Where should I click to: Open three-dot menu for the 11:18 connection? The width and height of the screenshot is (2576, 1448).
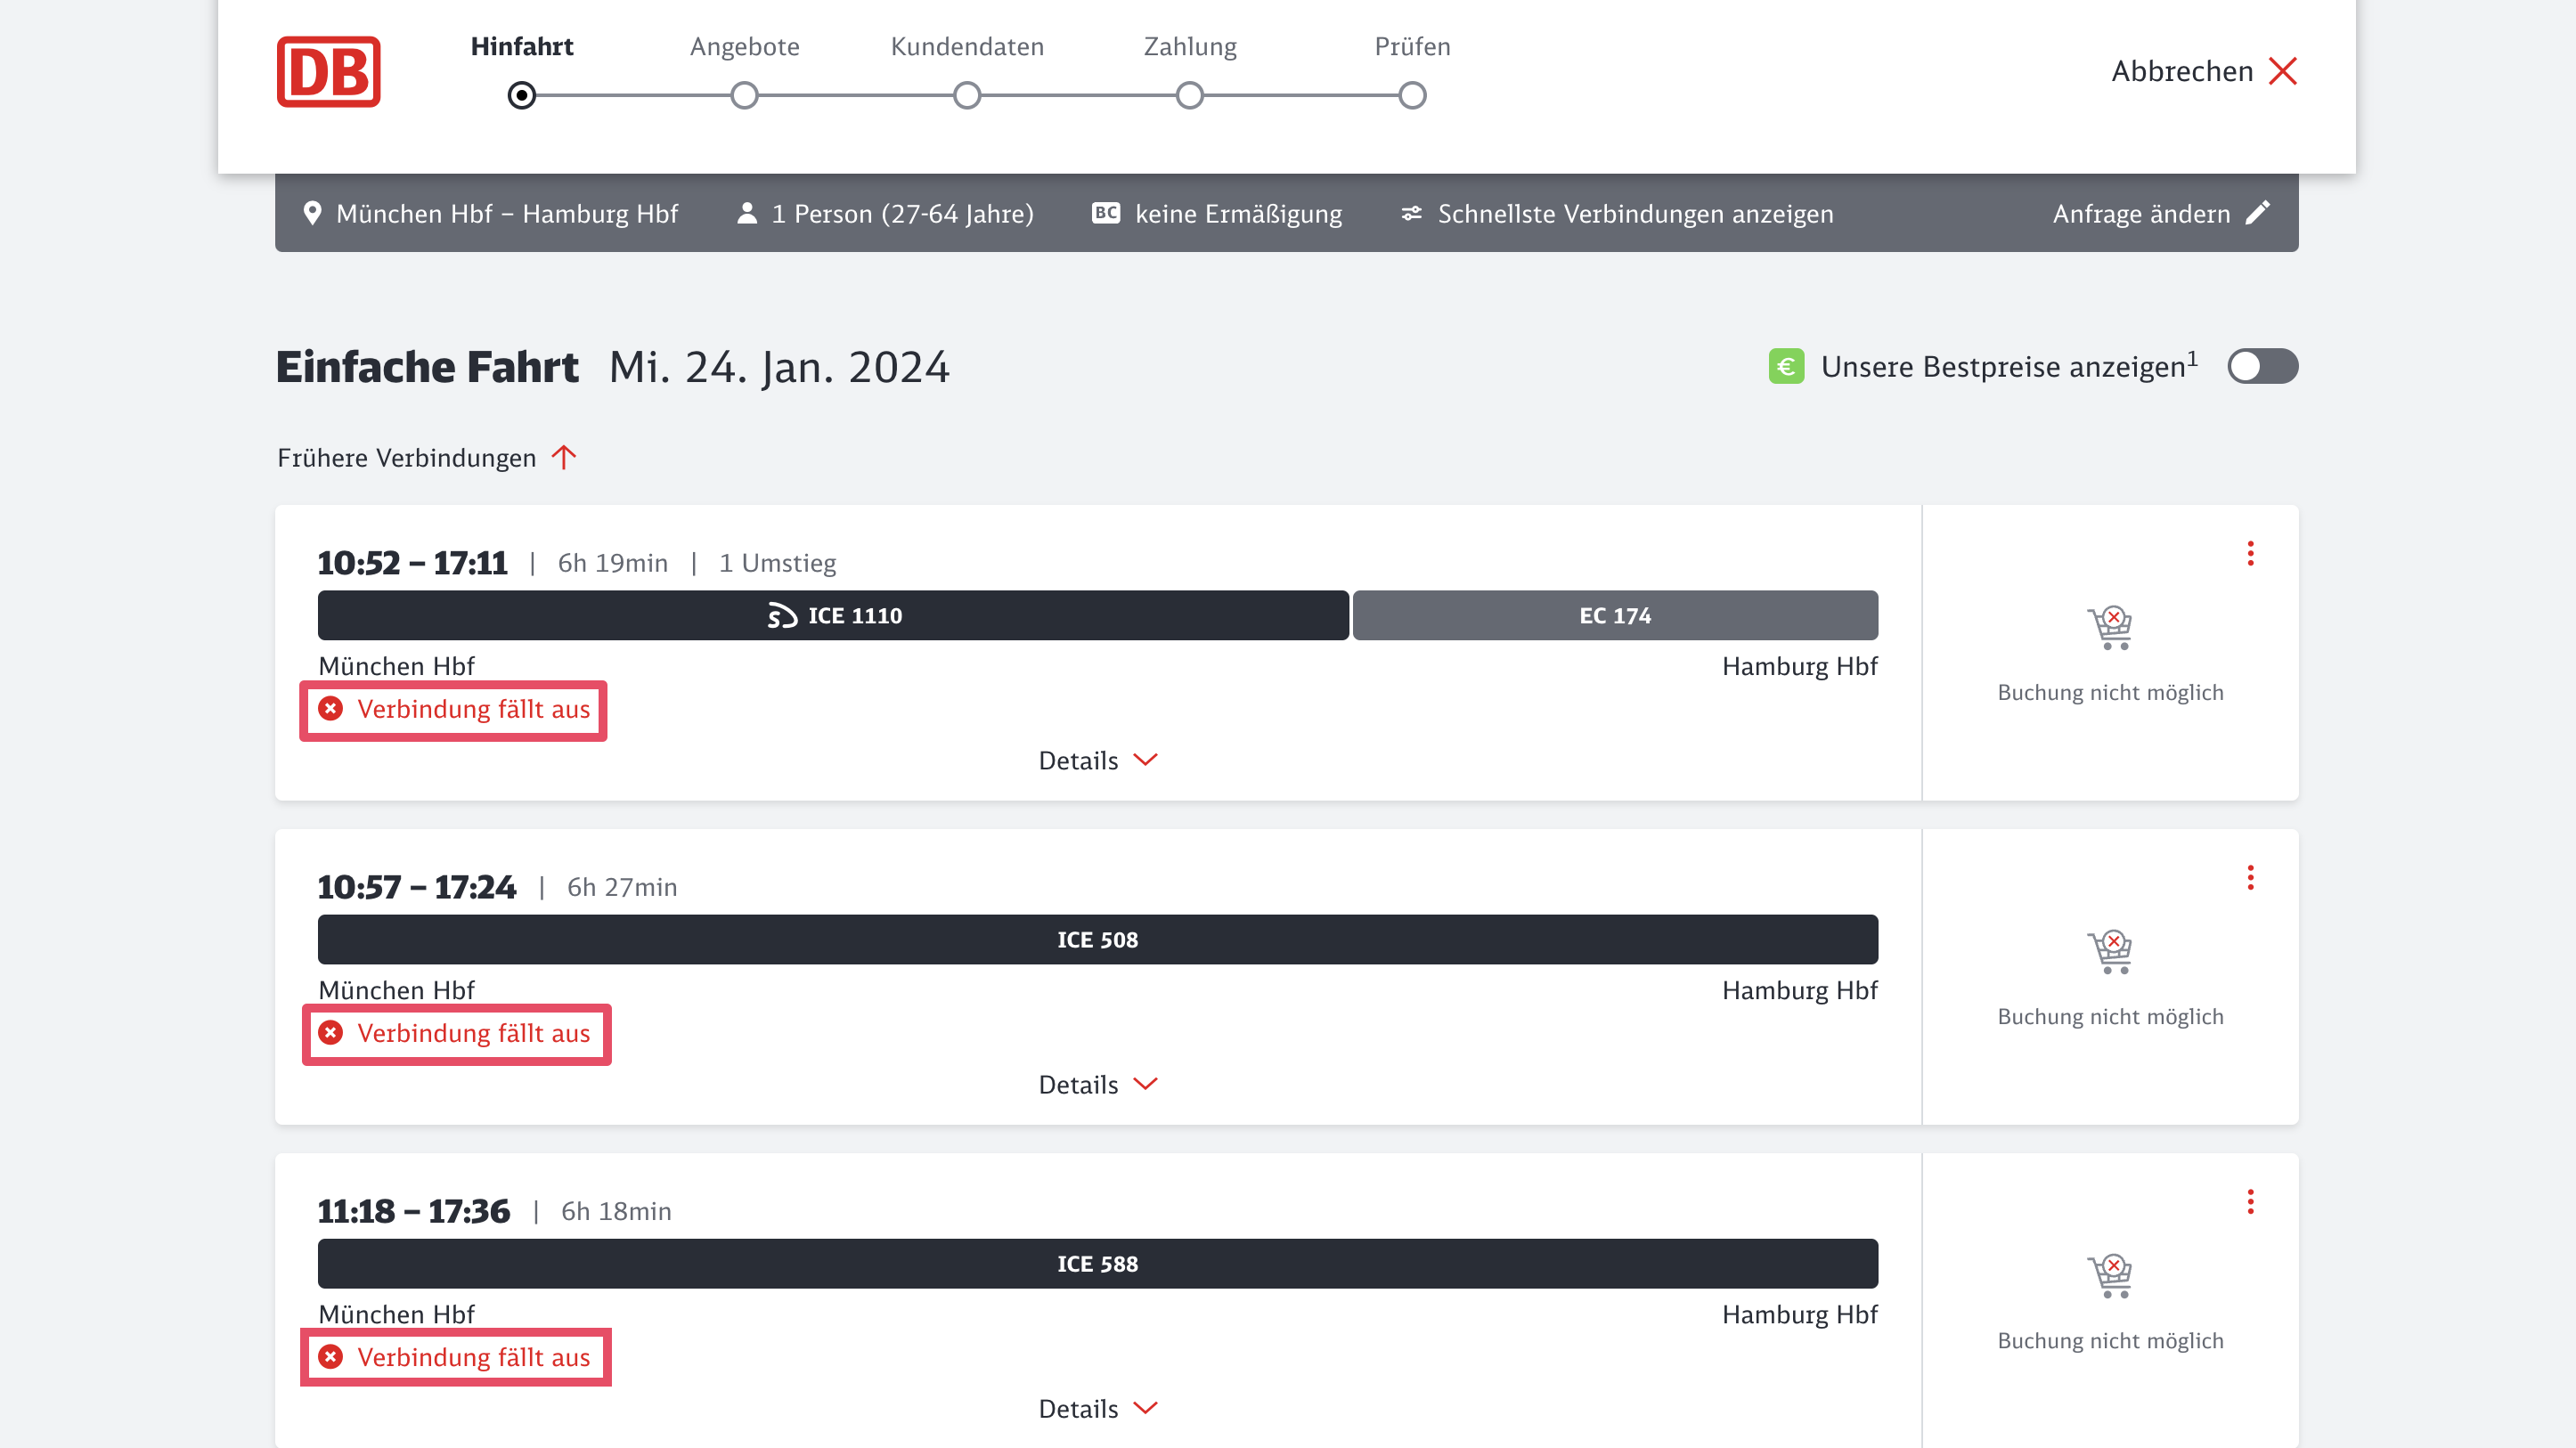2250,1202
